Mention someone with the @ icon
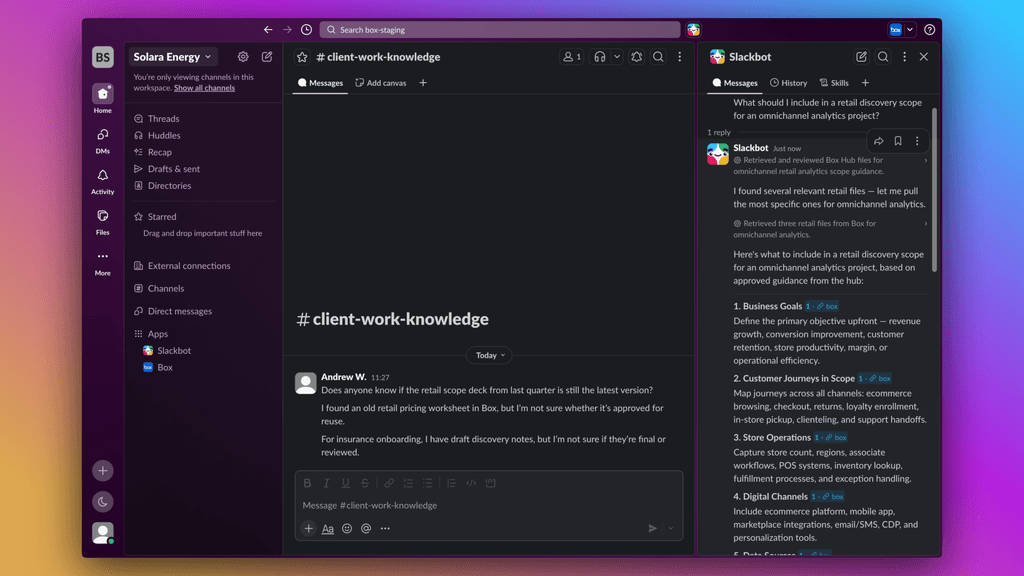 (366, 528)
